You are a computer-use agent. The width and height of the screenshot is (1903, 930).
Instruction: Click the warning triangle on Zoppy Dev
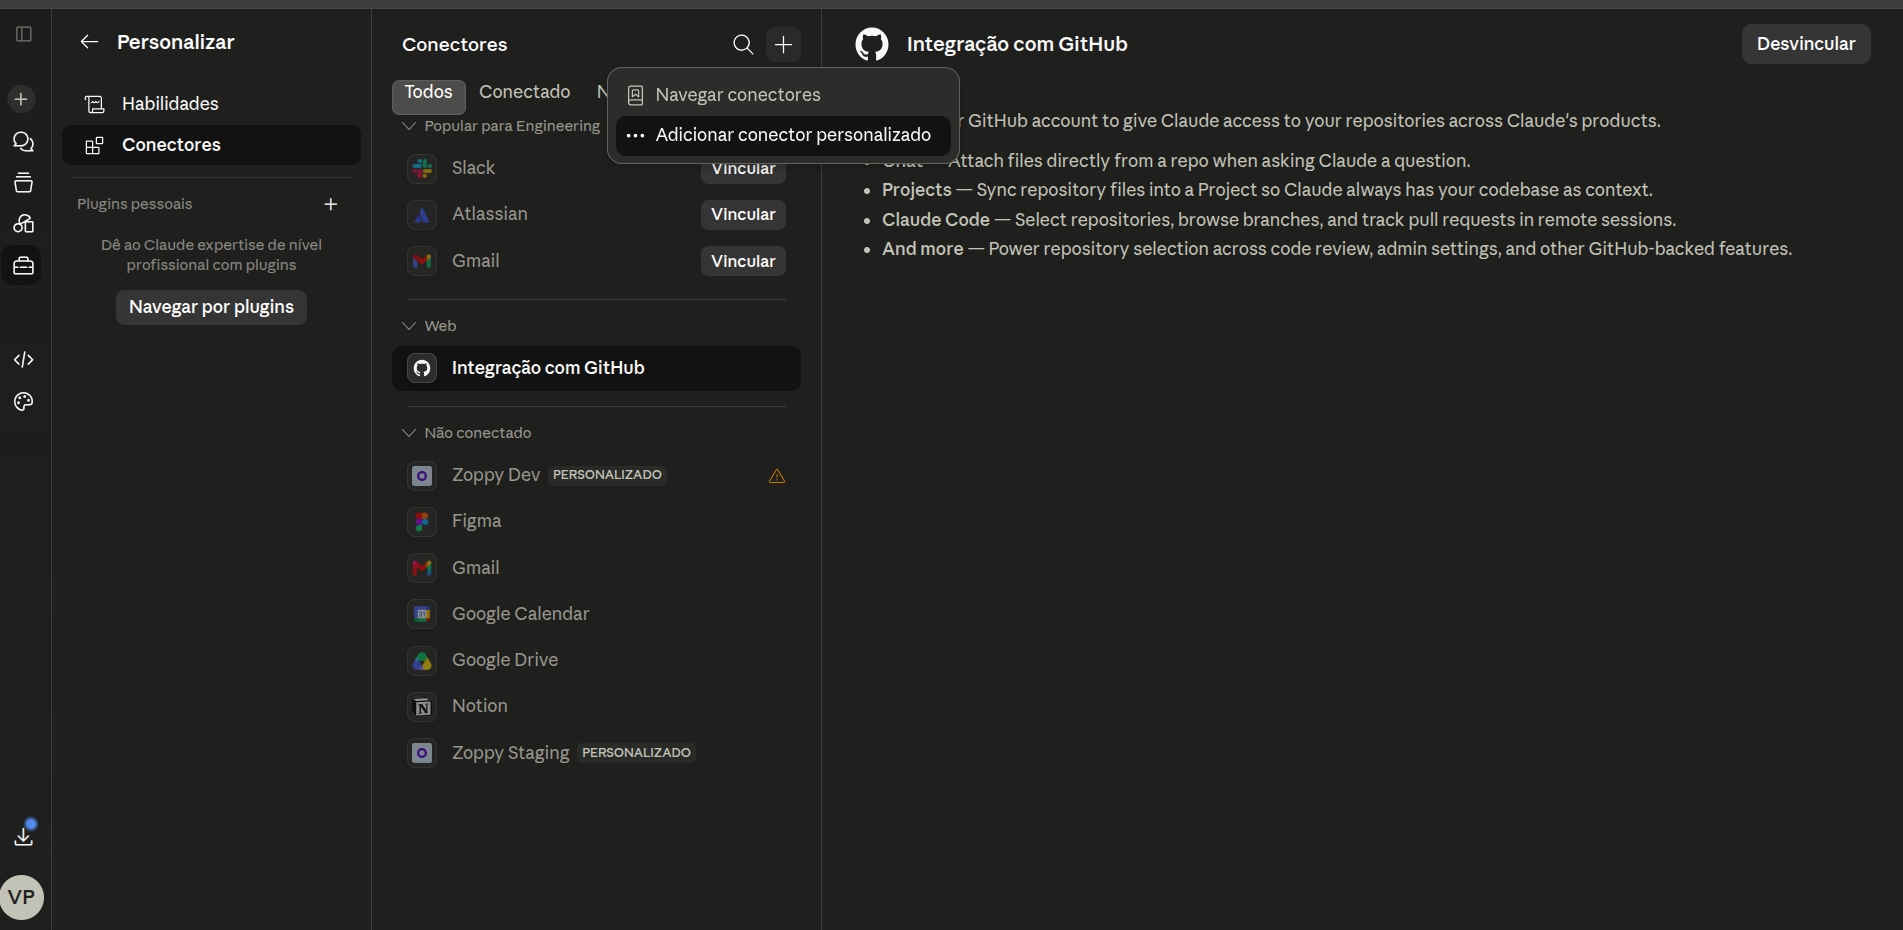point(777,476)
